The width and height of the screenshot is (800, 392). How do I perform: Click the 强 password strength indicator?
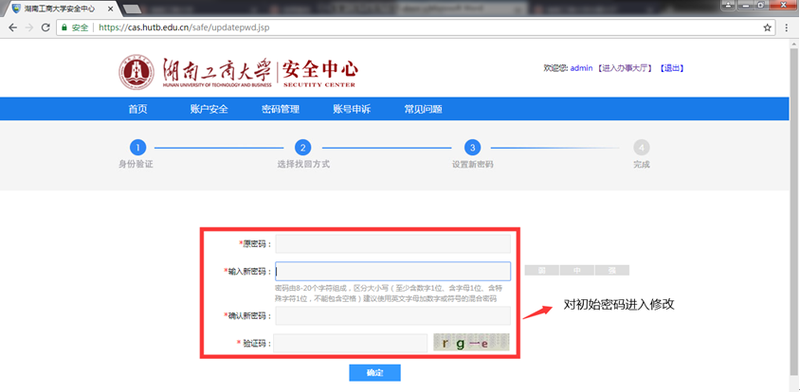coord(612,270)
